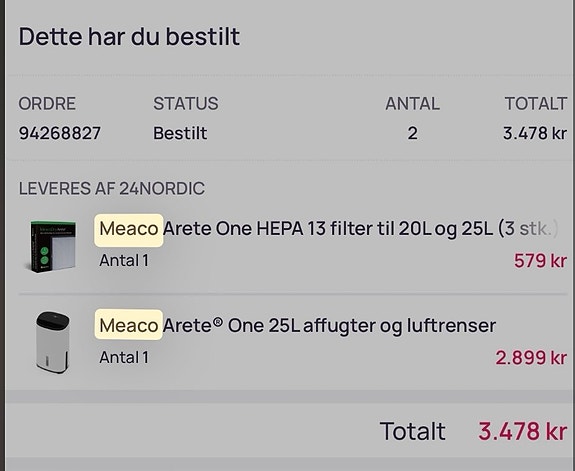Viewport: 575px width, 471px height.
Task: Click the order quantity value 2
Action: point(413,133)
